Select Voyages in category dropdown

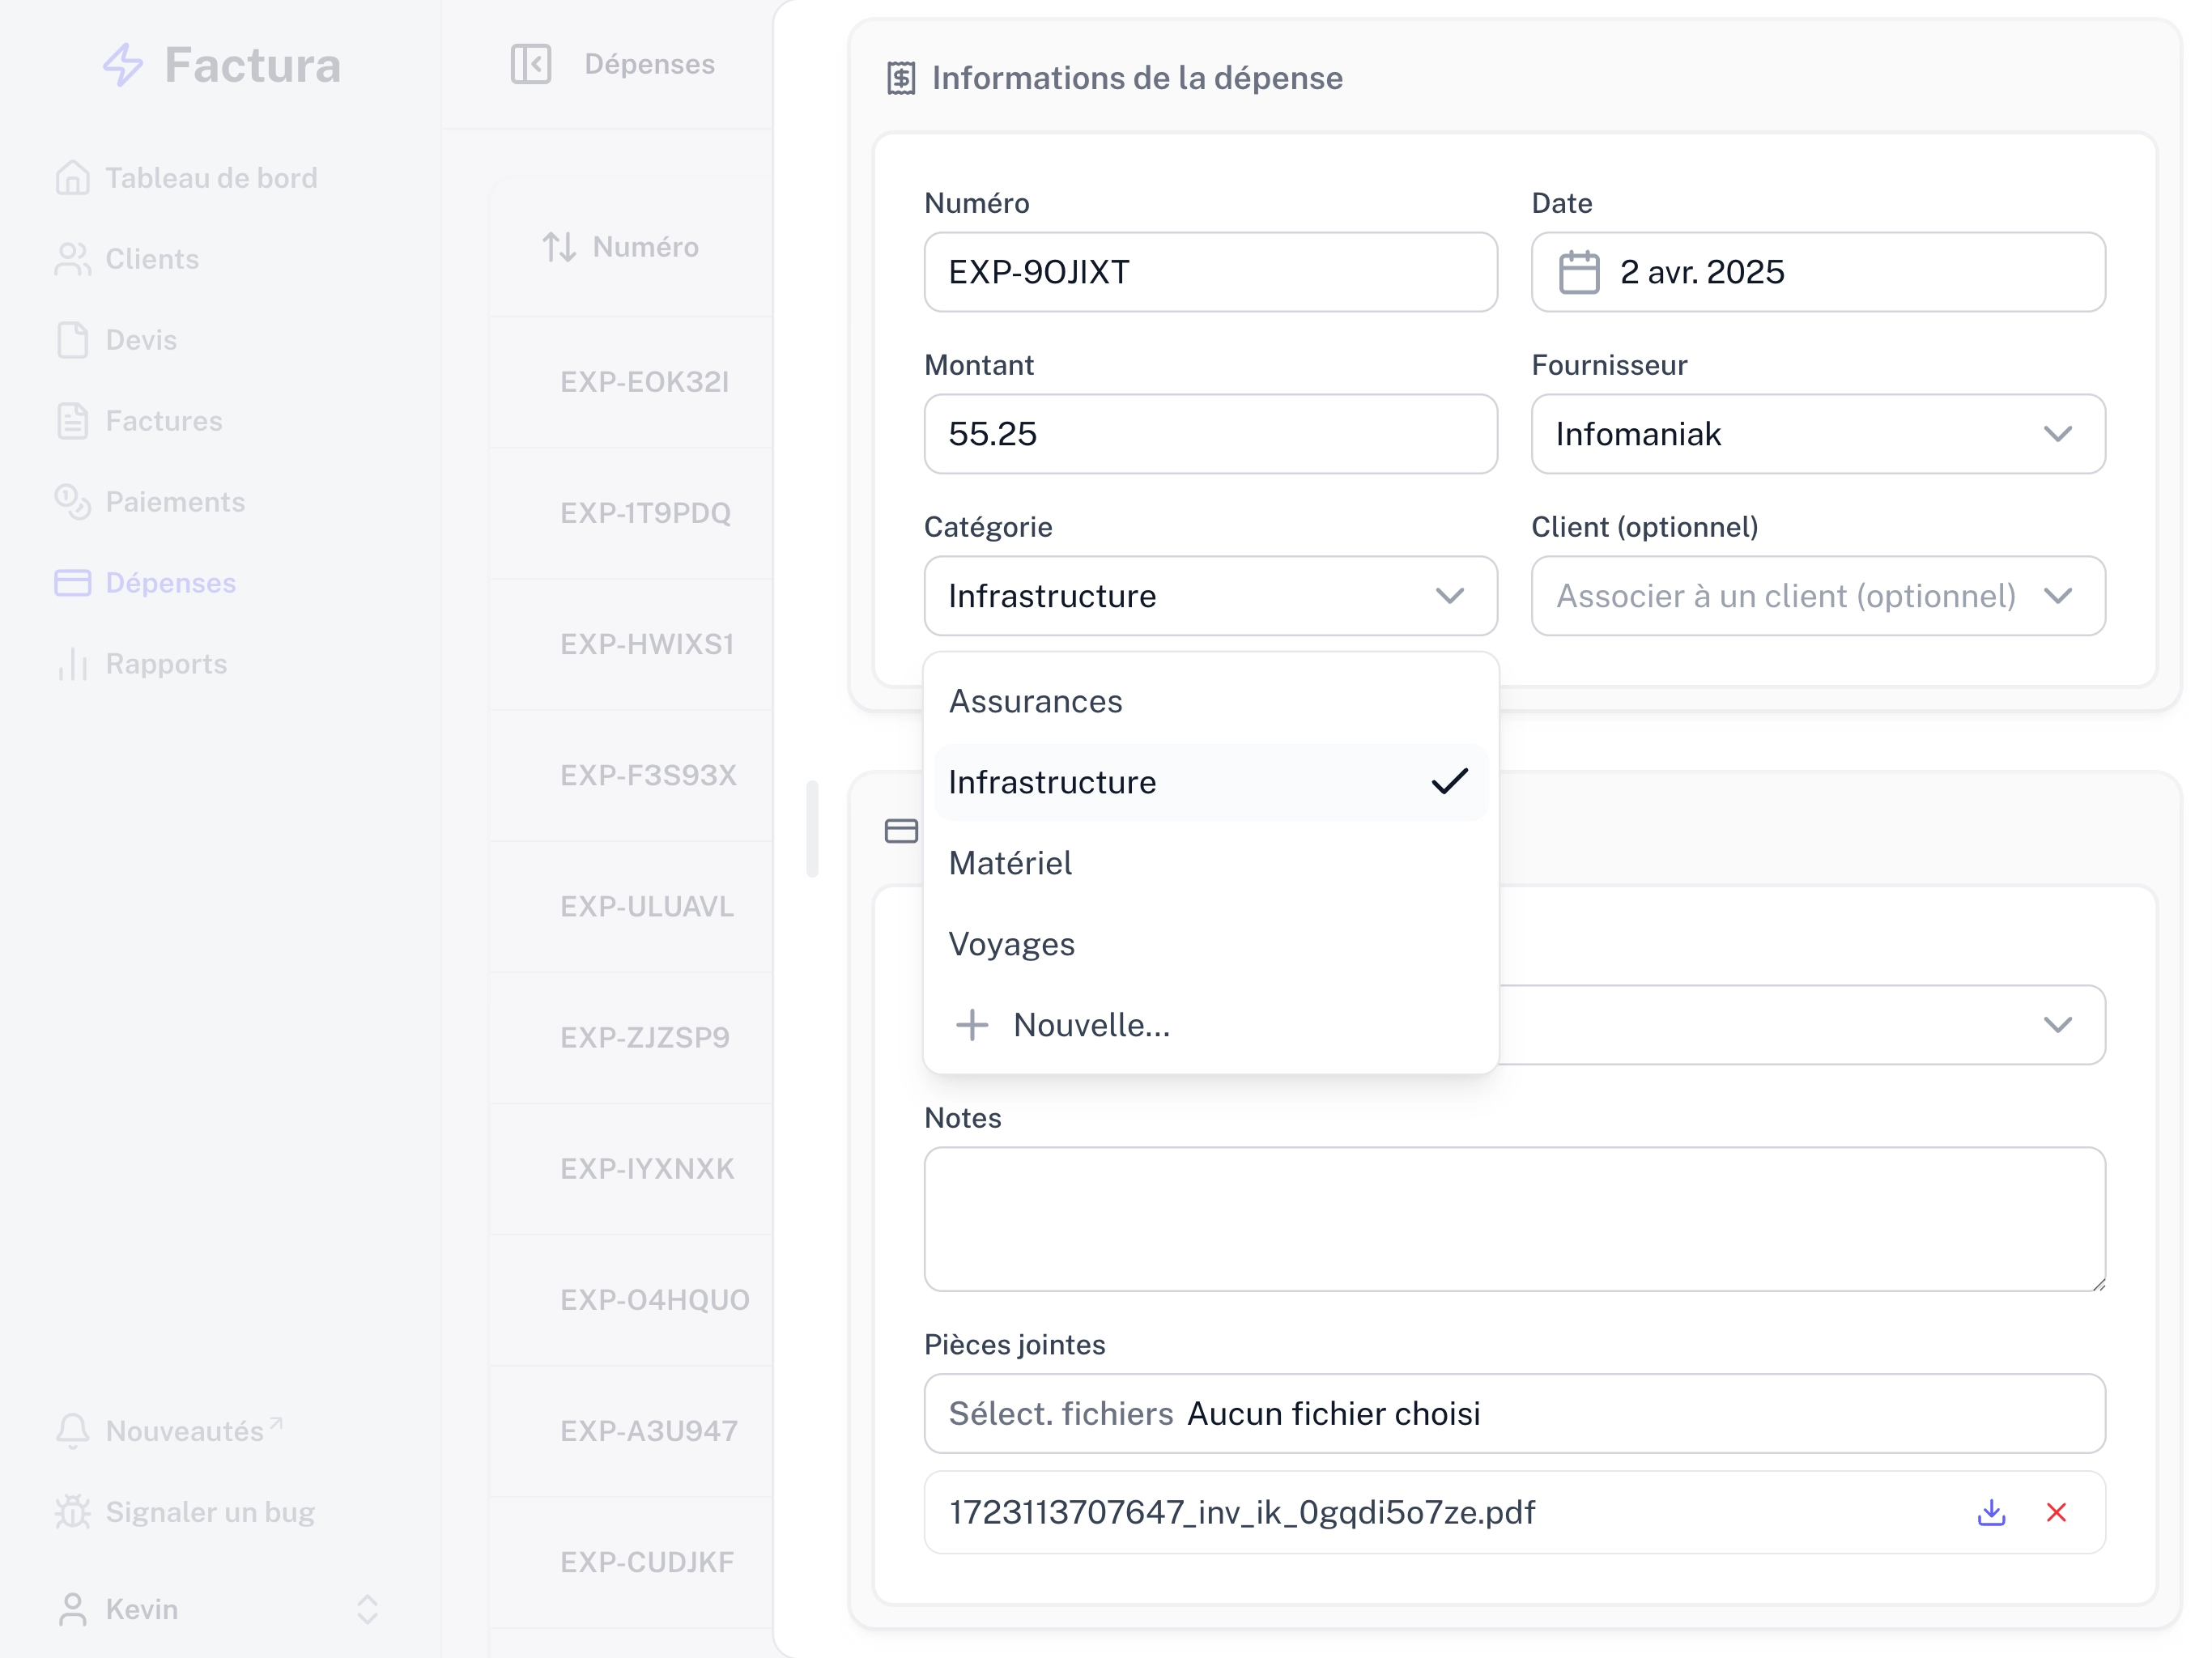point(1012,944)
